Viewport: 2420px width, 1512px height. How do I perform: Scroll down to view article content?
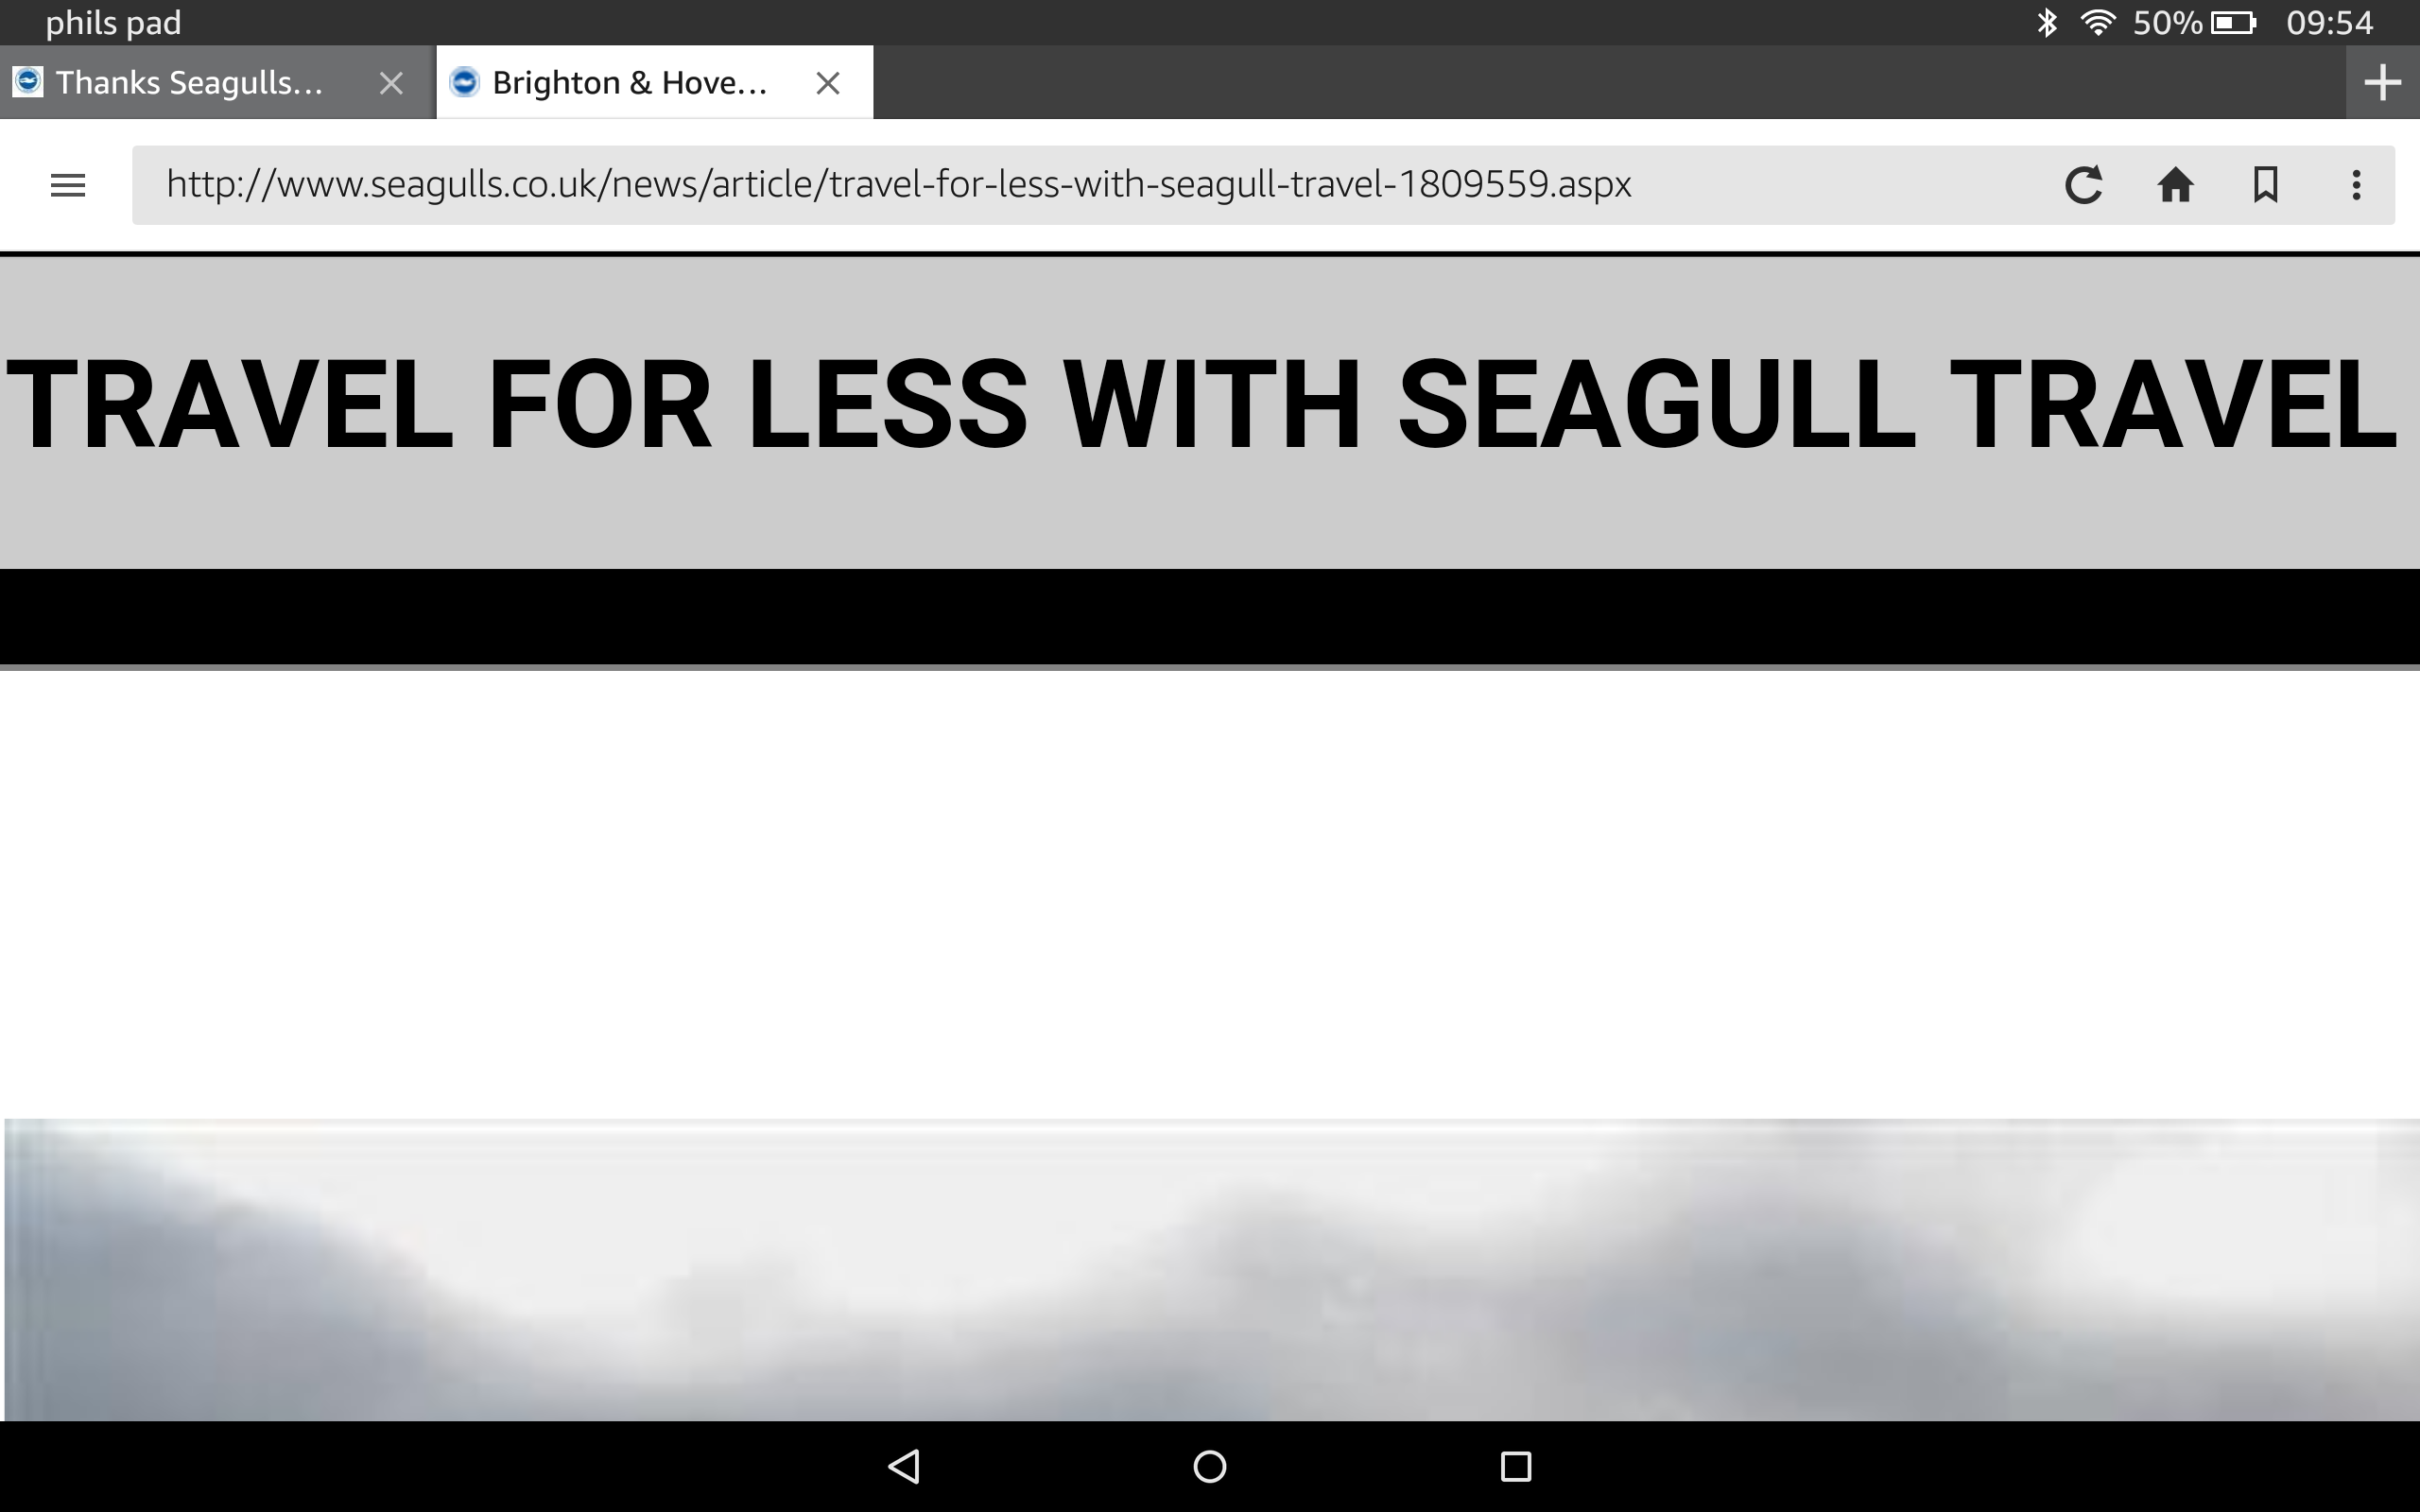point(1209,871)
